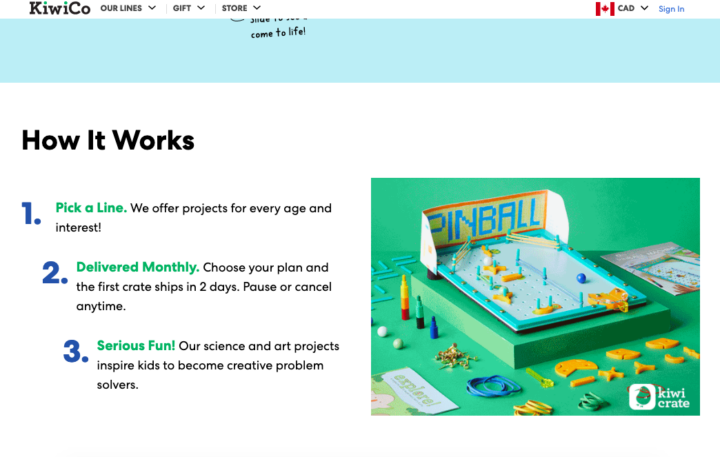Image resolution: width=720 pixels, height=457 pixels.
Task: Click the KiwiCo logo
Action: [60, 8]
